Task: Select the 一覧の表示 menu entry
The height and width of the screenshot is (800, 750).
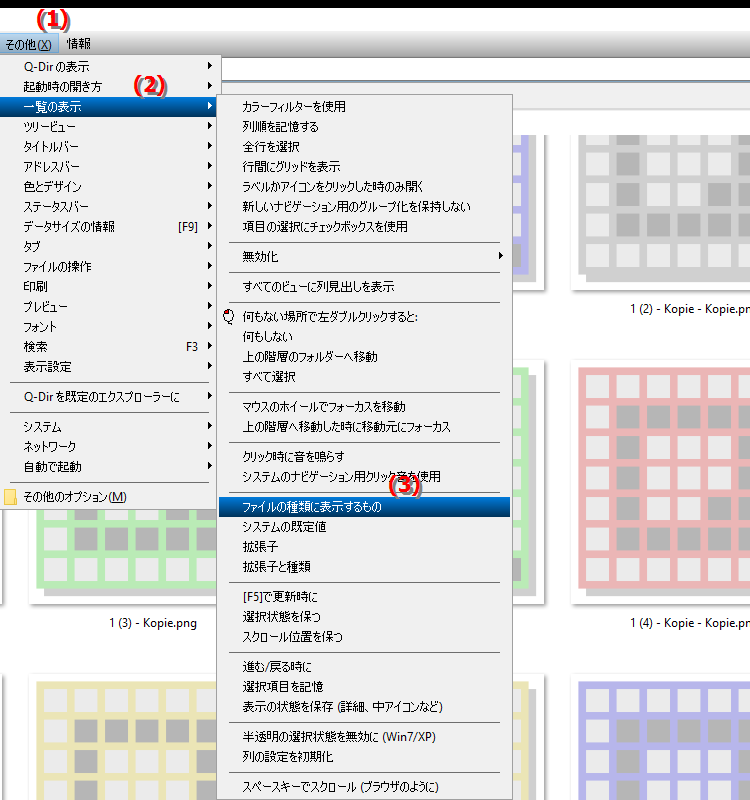Action: pos(109,107)
